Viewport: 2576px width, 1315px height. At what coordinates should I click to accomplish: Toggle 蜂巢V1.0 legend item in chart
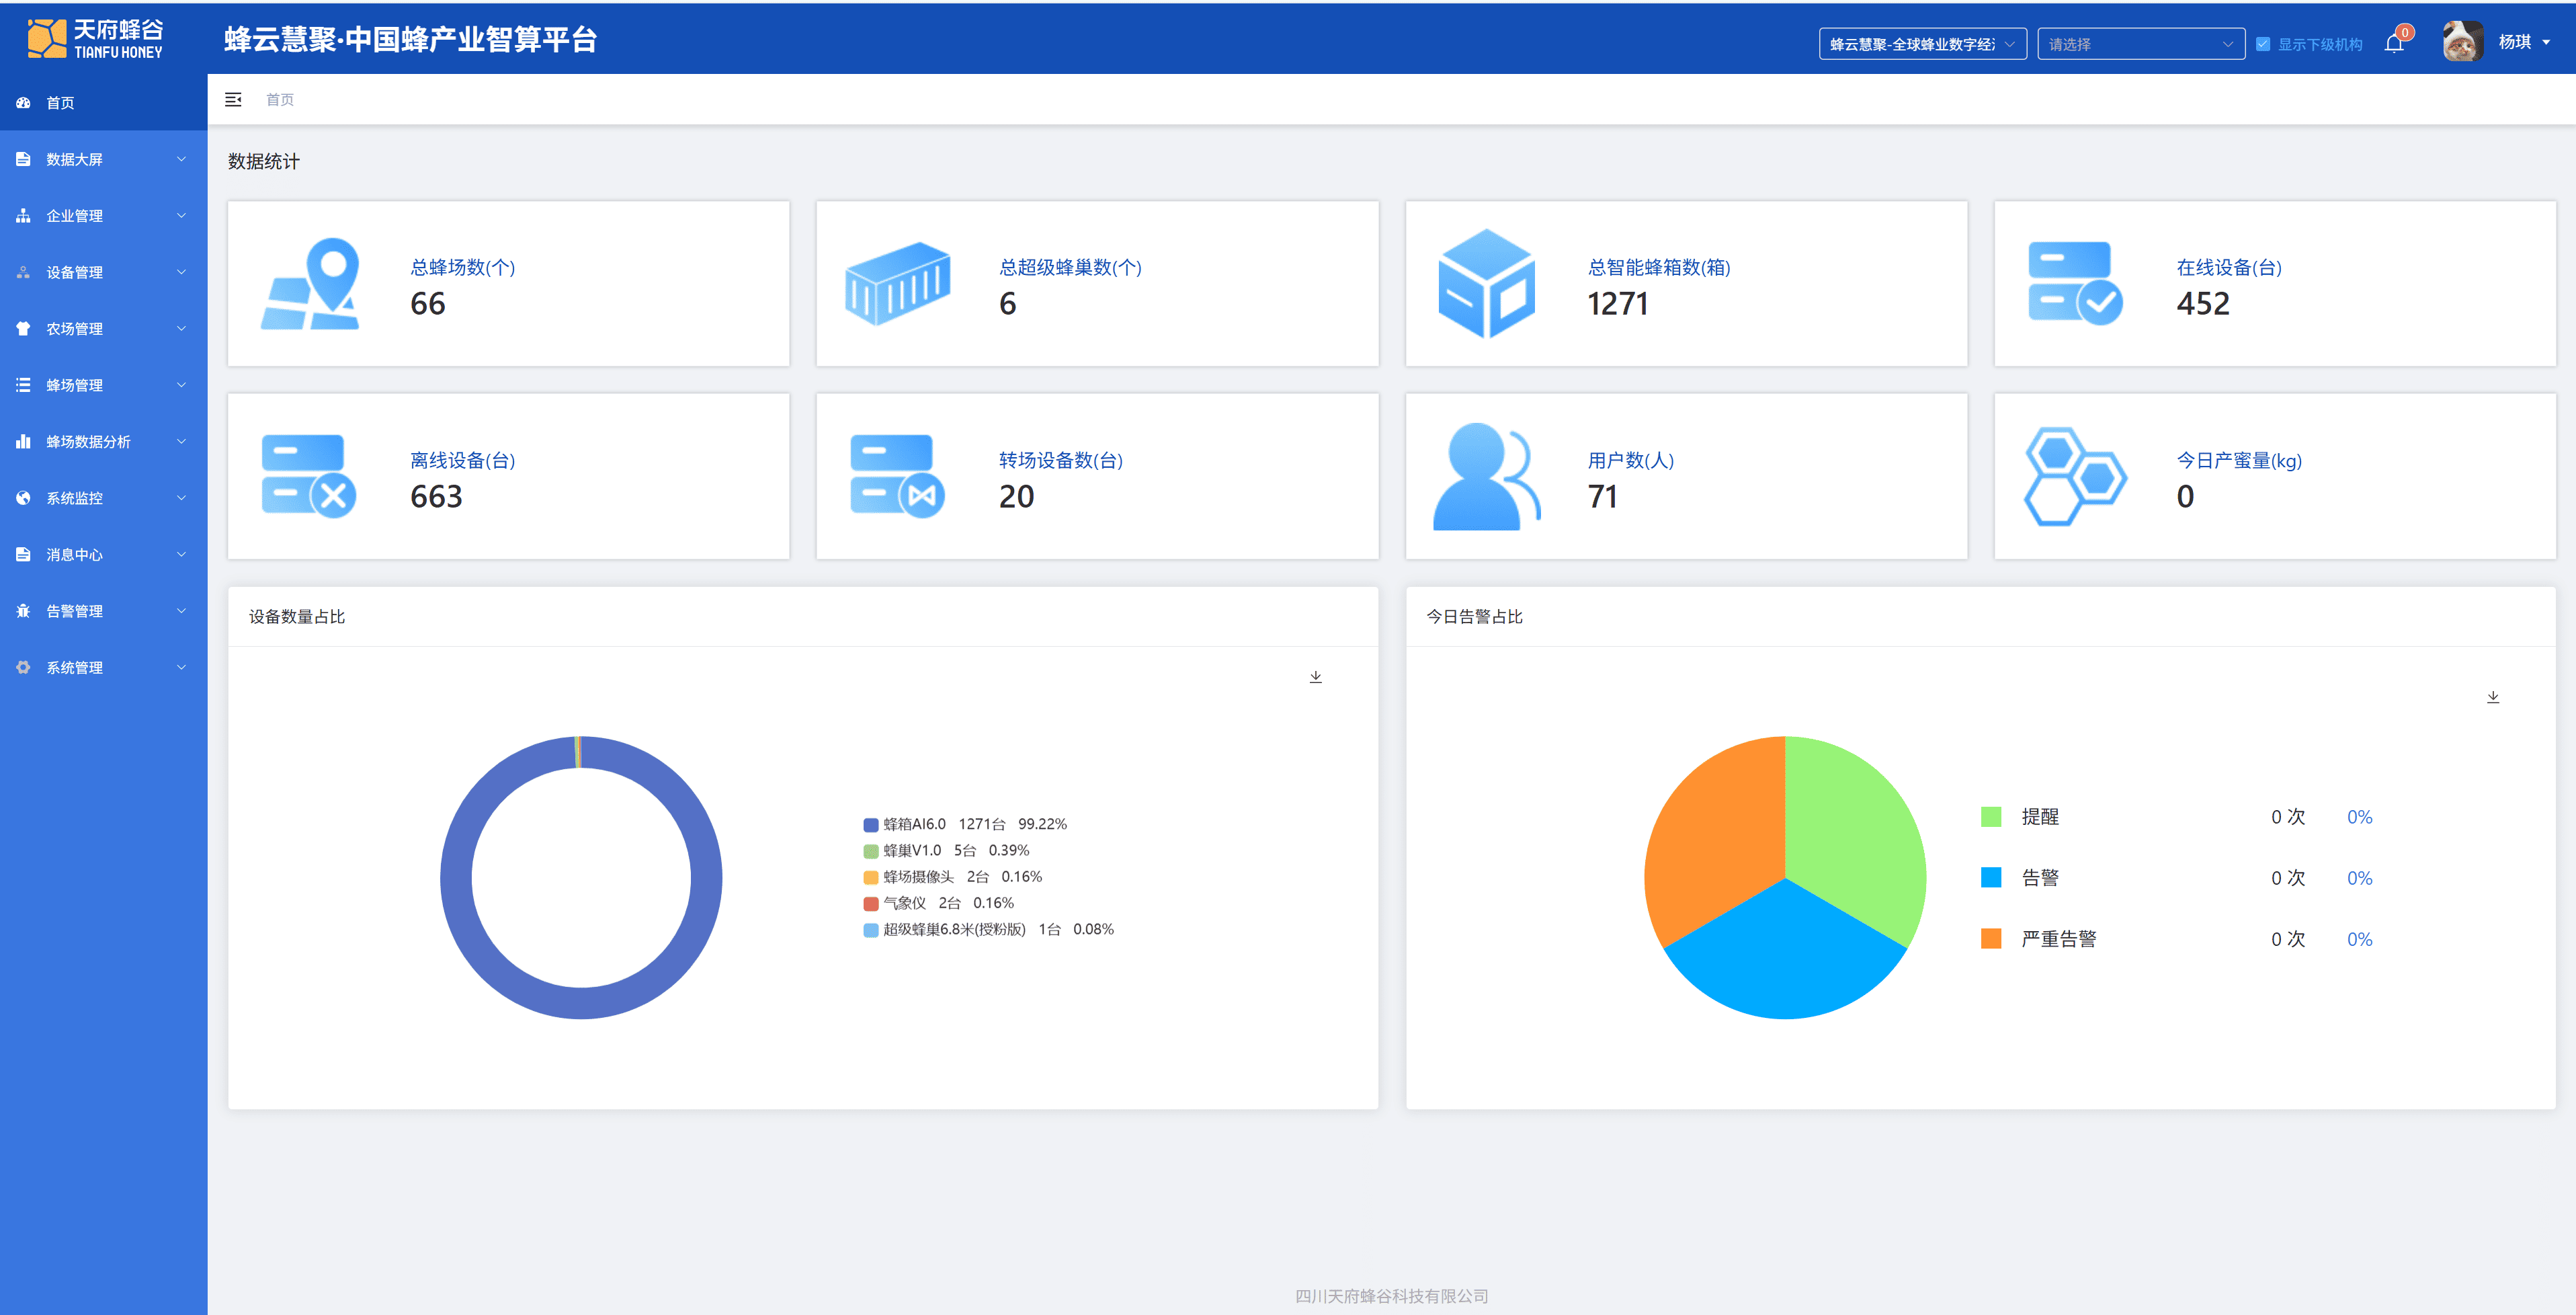(911, 850)
